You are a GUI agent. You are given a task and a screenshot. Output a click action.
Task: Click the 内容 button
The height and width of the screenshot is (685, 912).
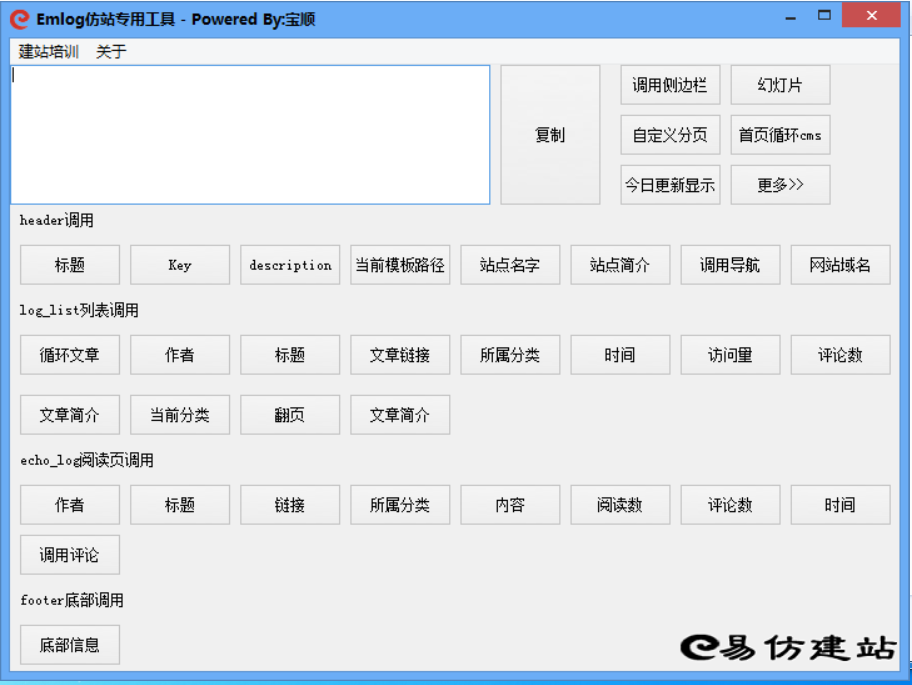[510, 505]
